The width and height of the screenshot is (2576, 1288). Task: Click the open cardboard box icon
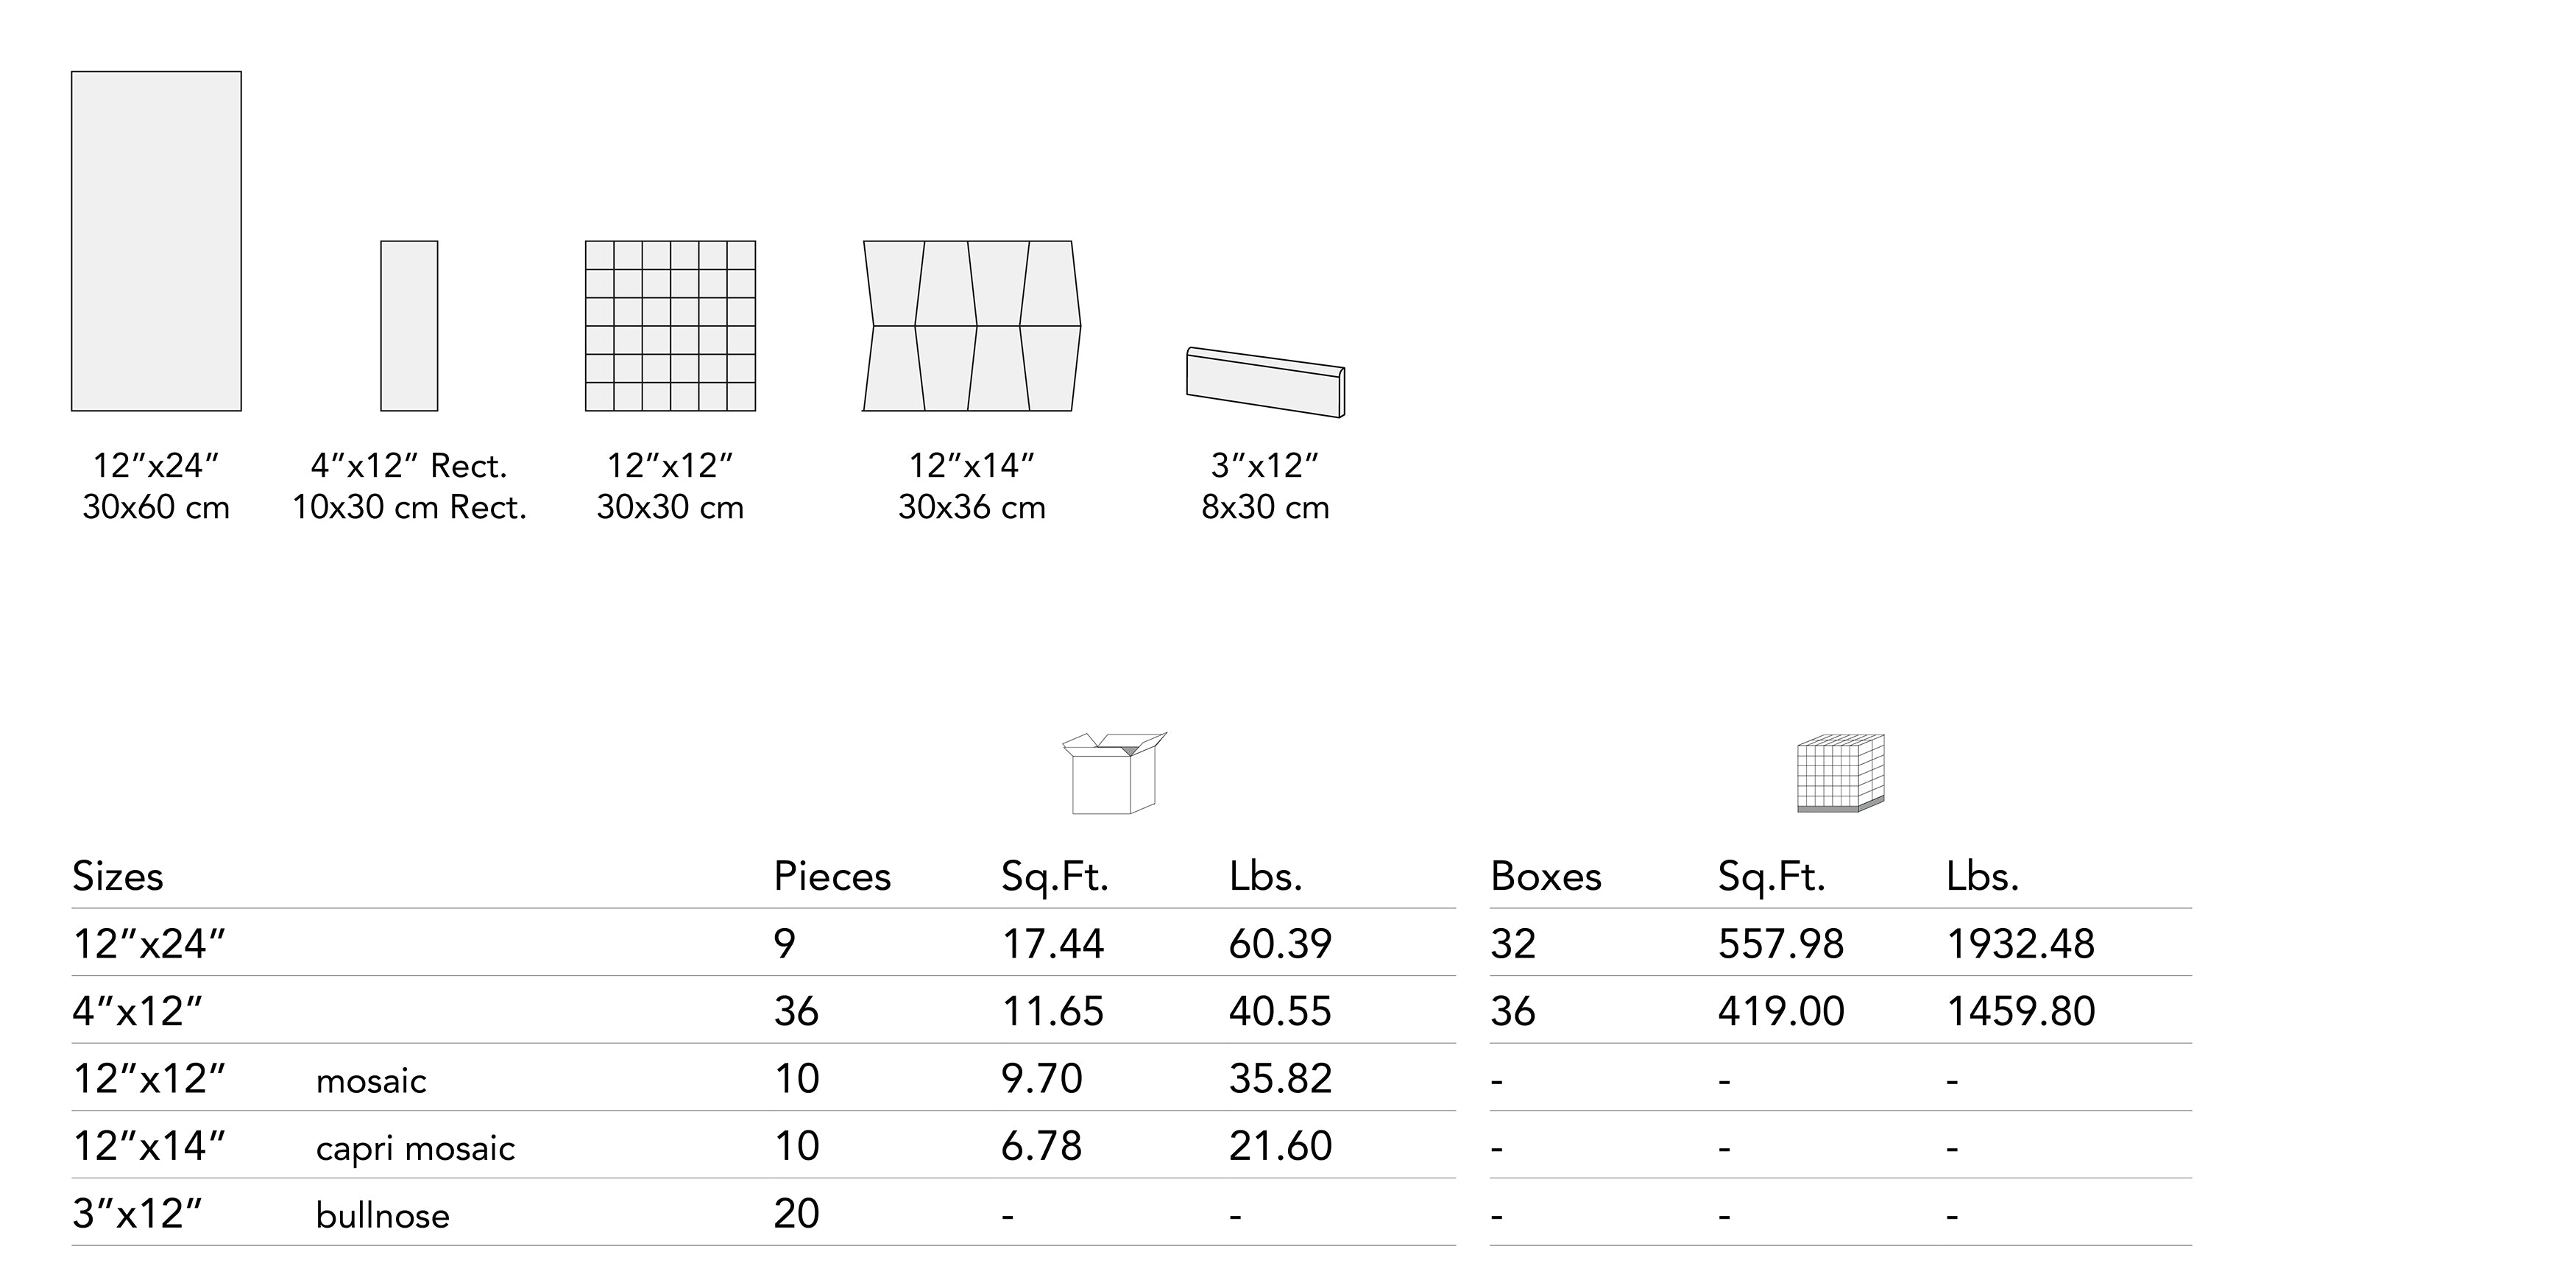click(1113, 773)
